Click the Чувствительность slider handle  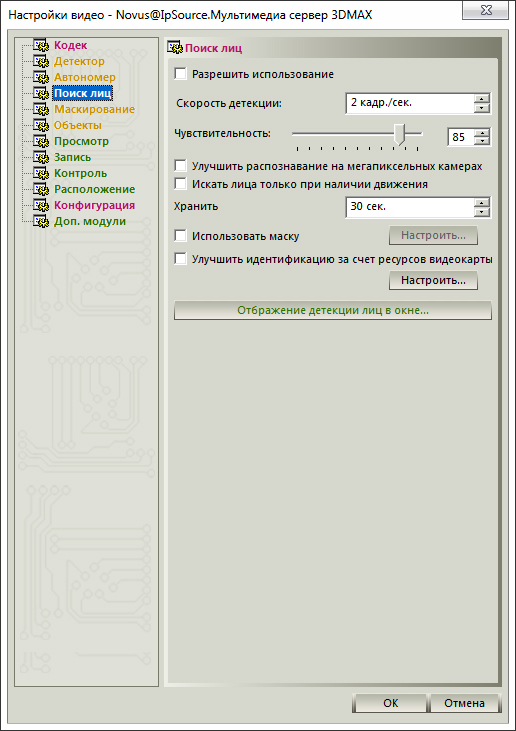click(x=399, y=135)
